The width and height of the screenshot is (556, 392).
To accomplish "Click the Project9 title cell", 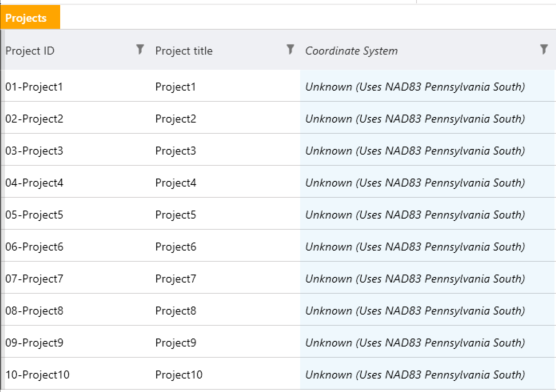I will pos(225,342).
